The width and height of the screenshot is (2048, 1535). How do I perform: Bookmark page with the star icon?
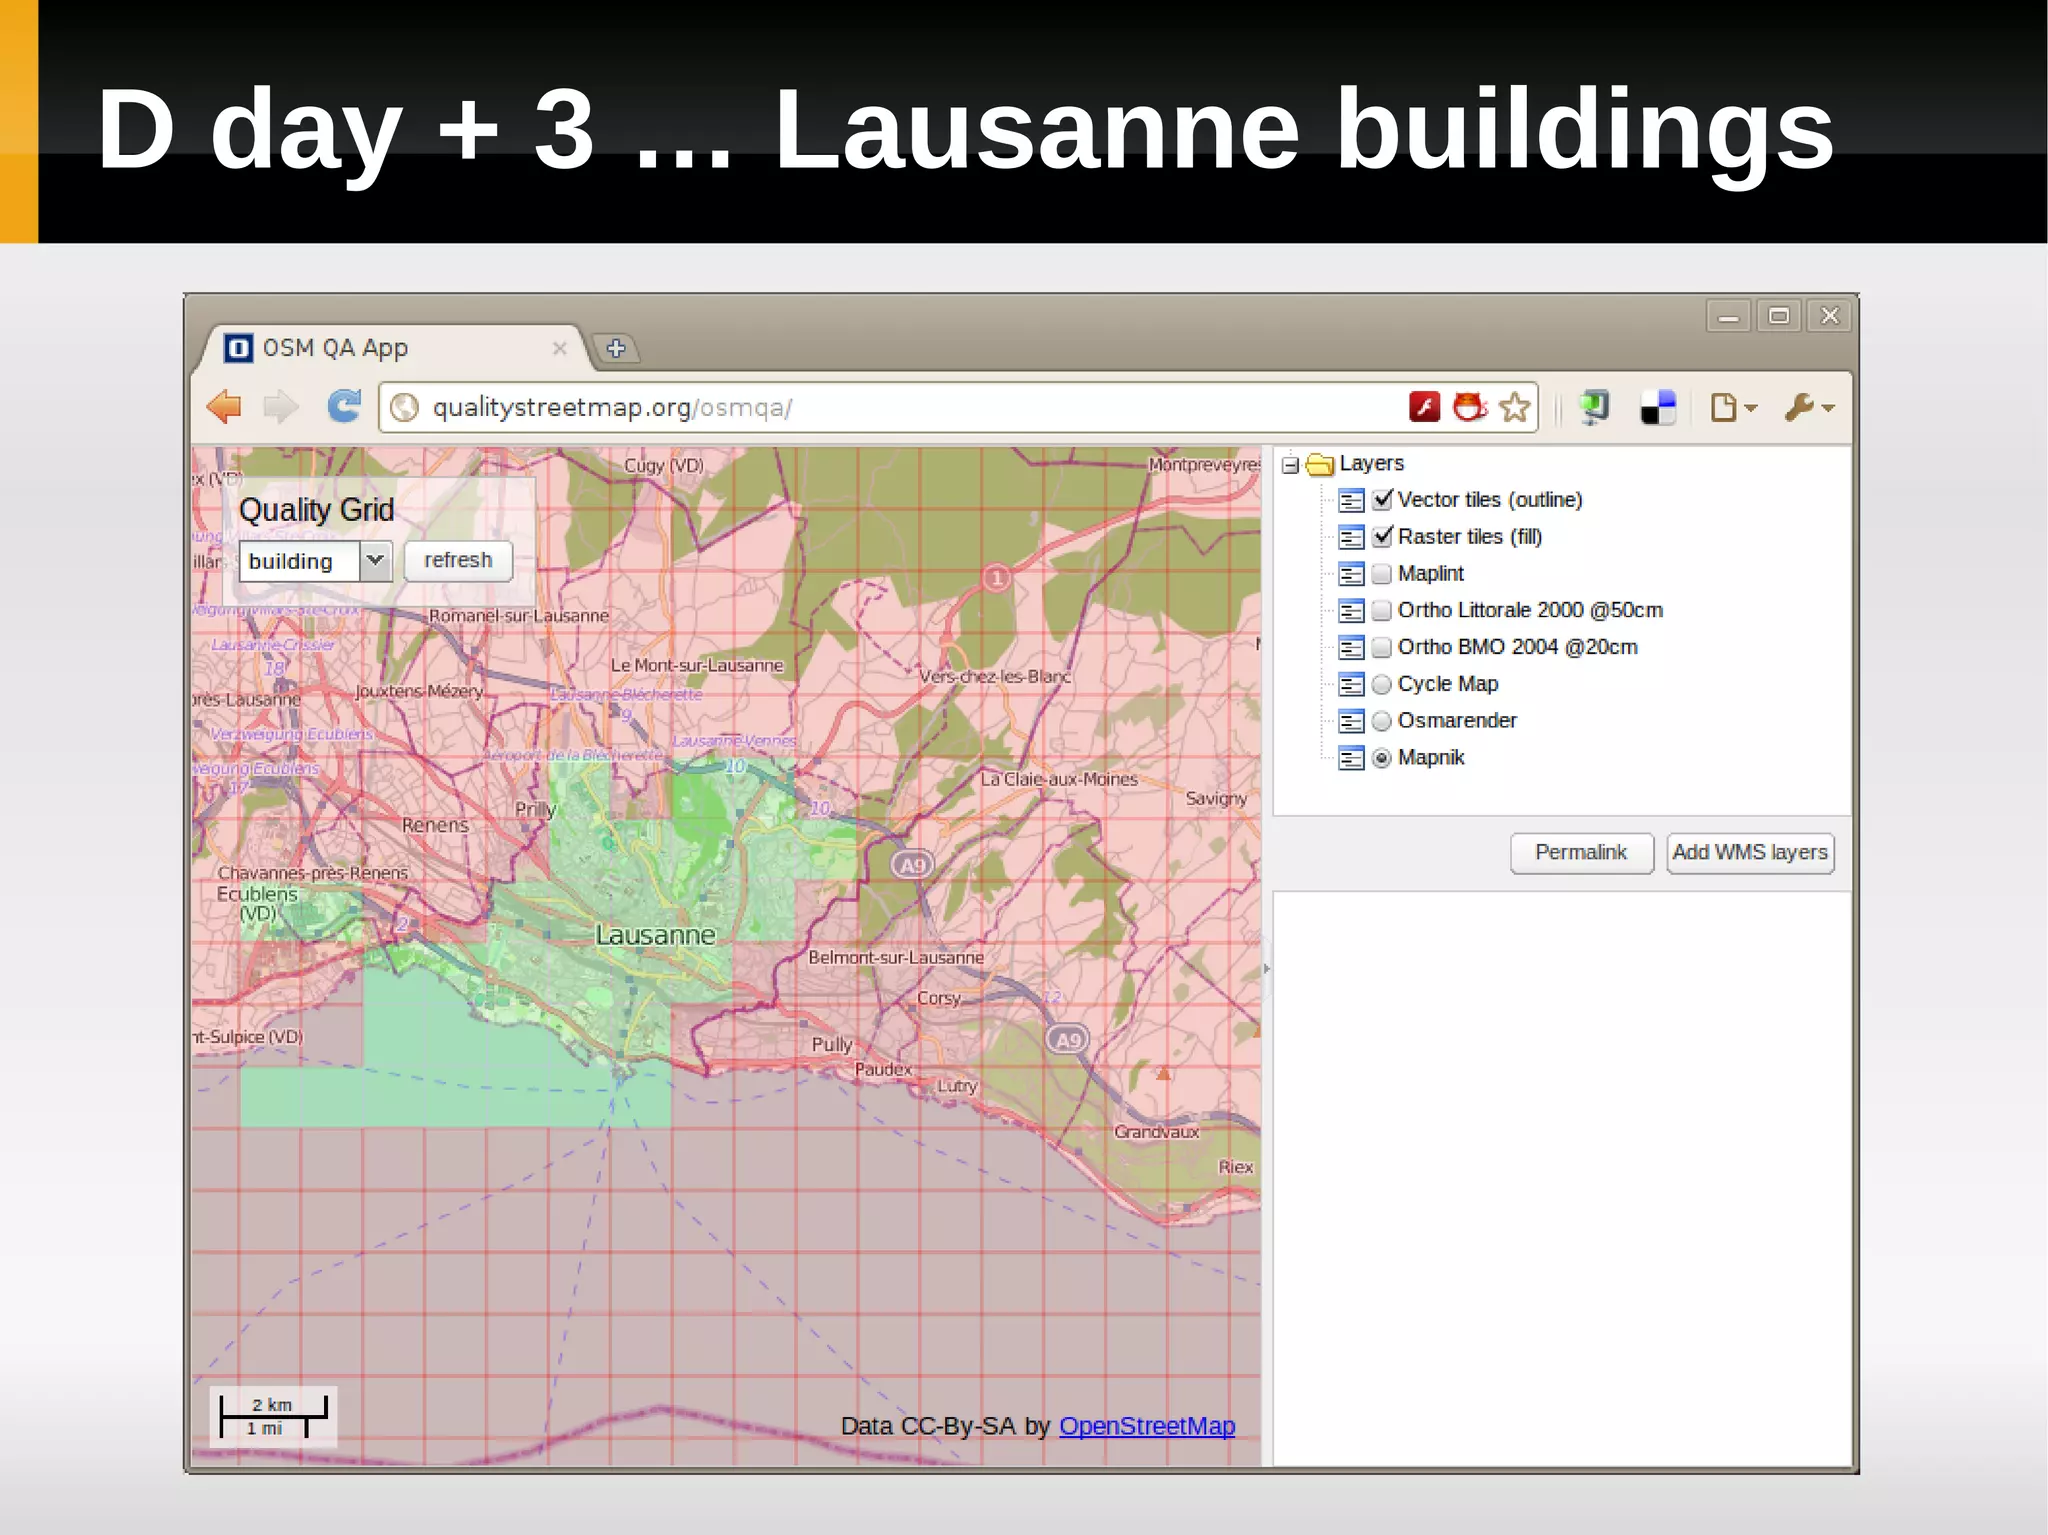click(1515, 407)
